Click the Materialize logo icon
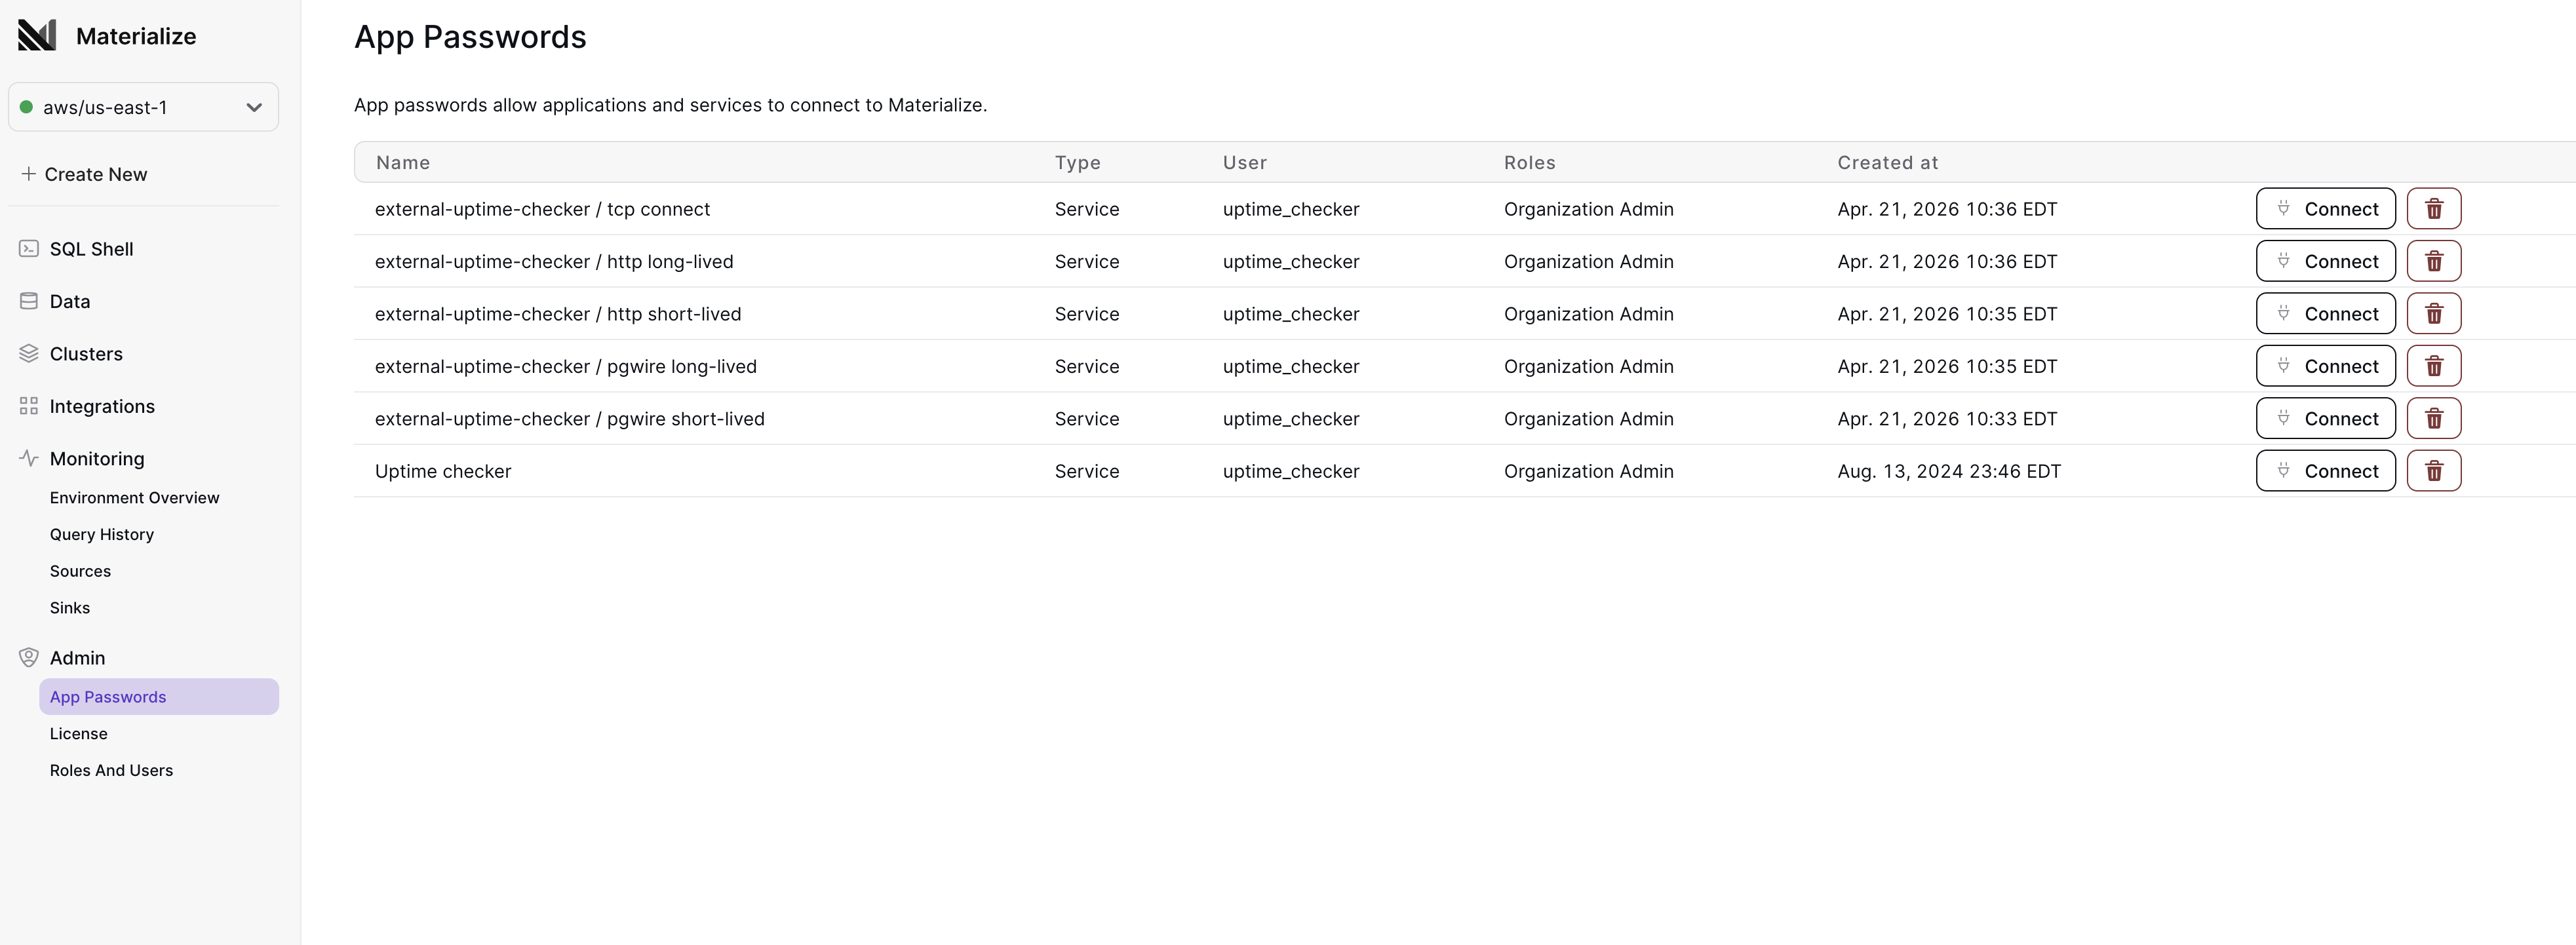This screenshot has width=2576, height=945. tap(37, 35)
